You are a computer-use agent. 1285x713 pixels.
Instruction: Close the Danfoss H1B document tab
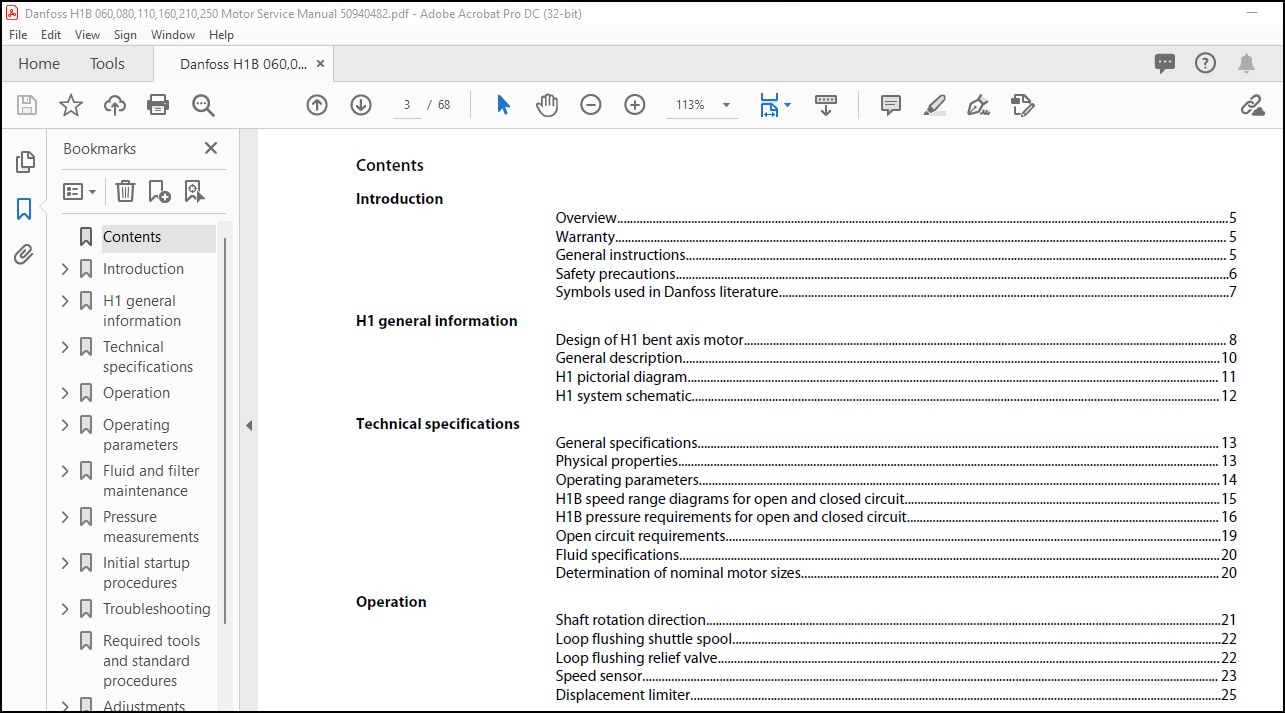pyautogui.click(x=320, y=64)
